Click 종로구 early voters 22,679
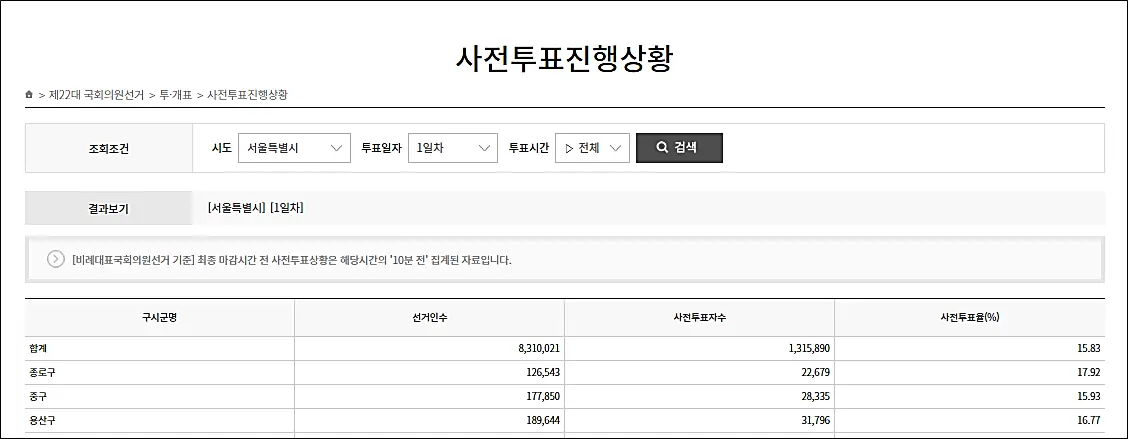Image resolution: width=1128 pixels, height=439 pixels. click(816, 373)
